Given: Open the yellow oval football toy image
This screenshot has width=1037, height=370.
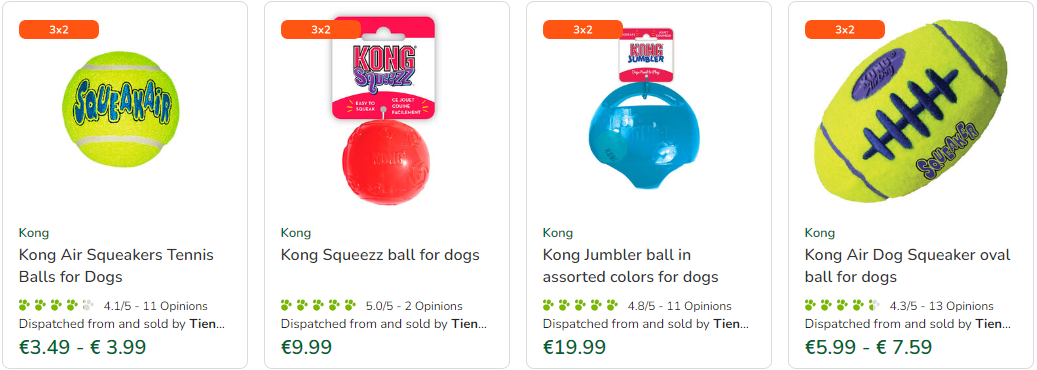Looking at the screenshot, I should tap(913, 111).
